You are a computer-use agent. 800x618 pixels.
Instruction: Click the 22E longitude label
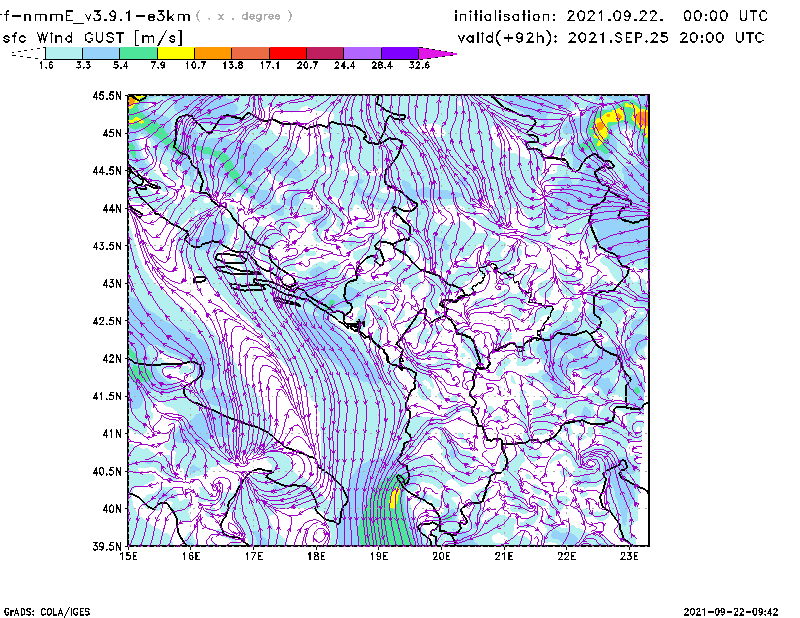pyautogui.click(x=566, y=556)
